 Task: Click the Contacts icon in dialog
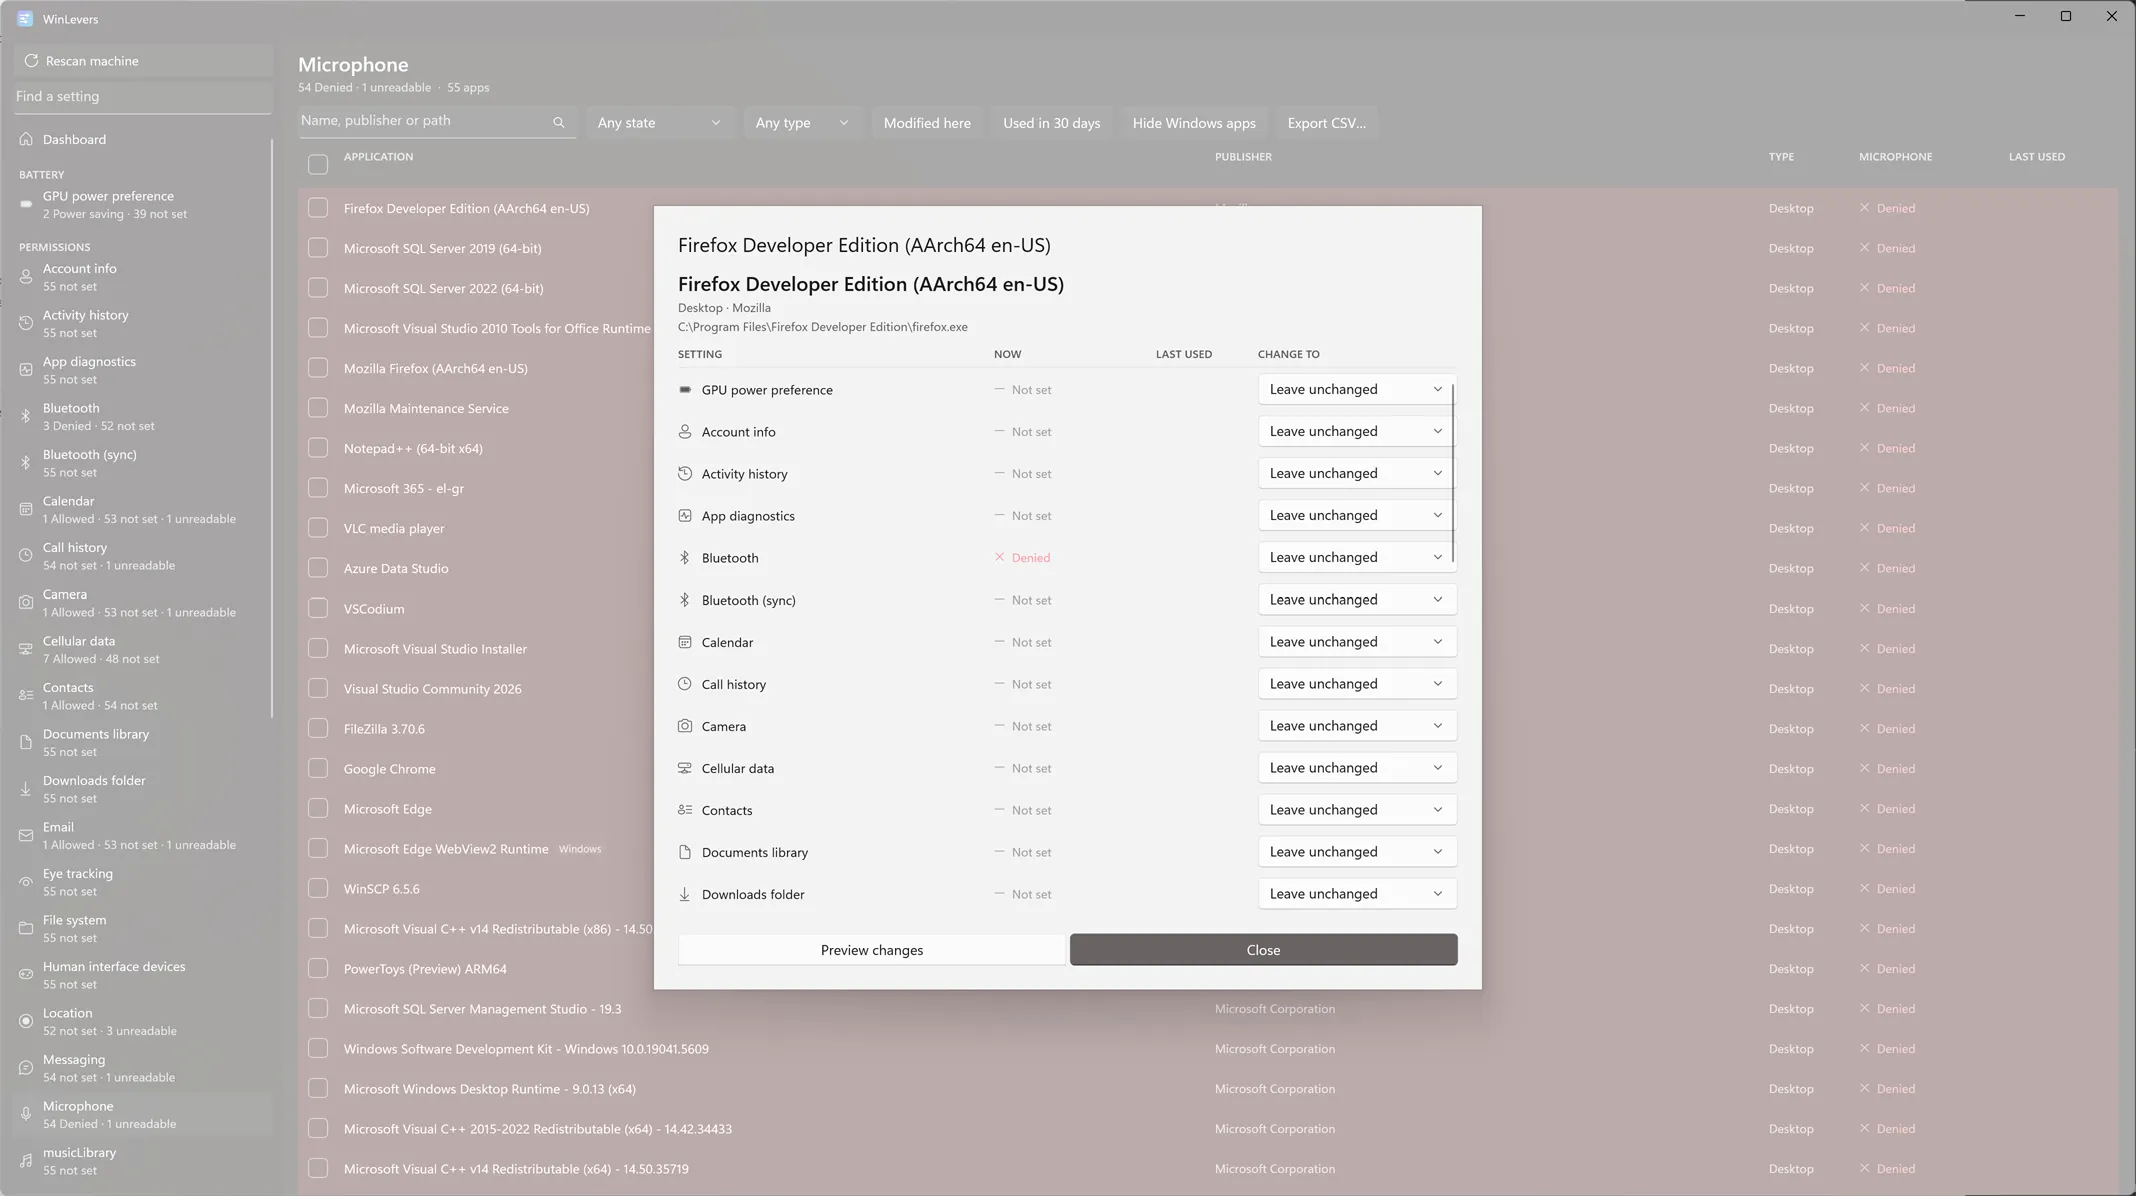pos(685,810)
